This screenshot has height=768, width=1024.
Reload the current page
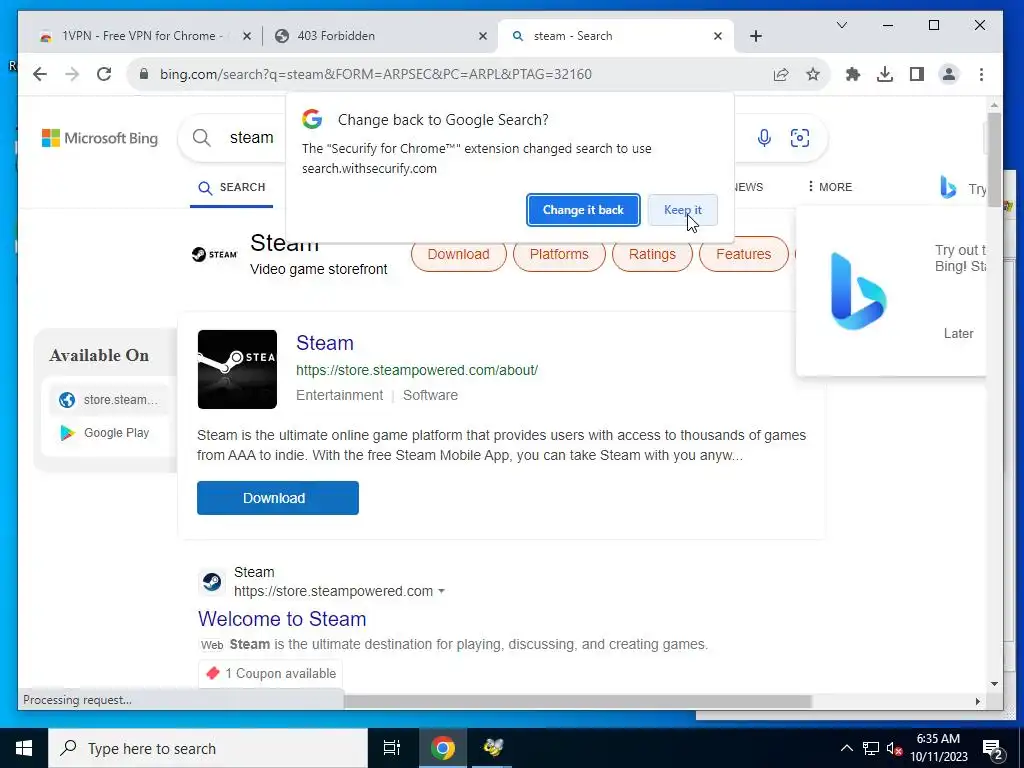click(x=104, y=74)
